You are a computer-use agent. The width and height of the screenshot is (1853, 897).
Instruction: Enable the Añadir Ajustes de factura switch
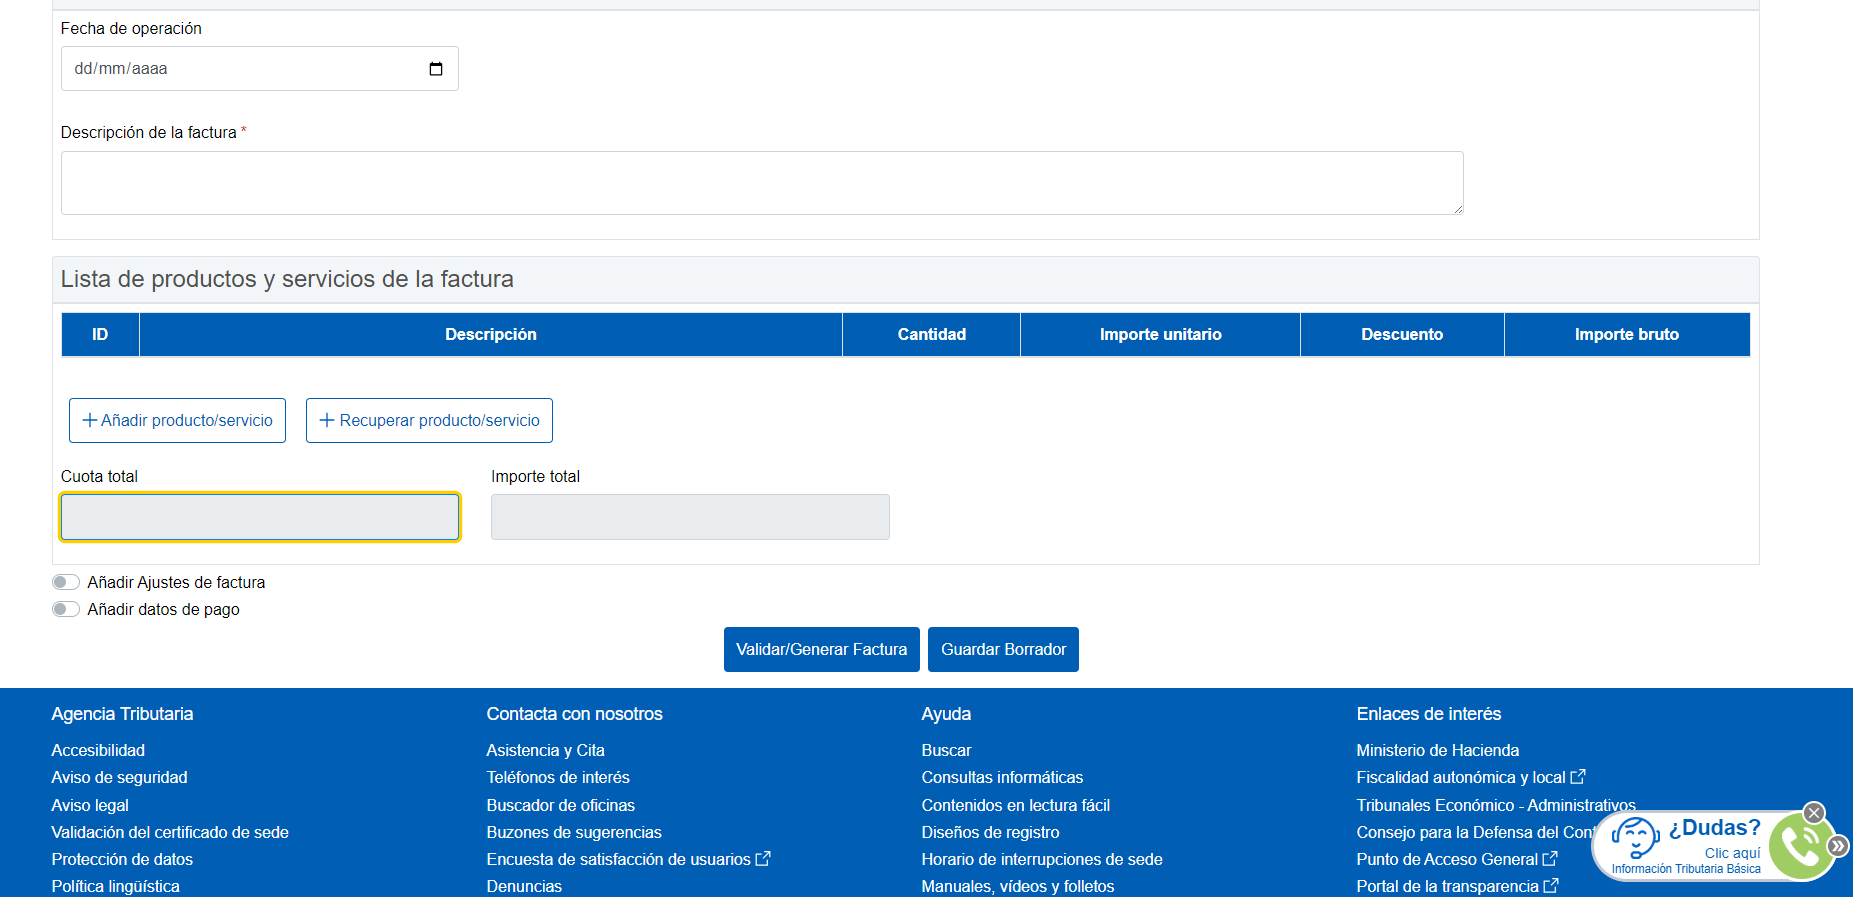pos(66,582)
